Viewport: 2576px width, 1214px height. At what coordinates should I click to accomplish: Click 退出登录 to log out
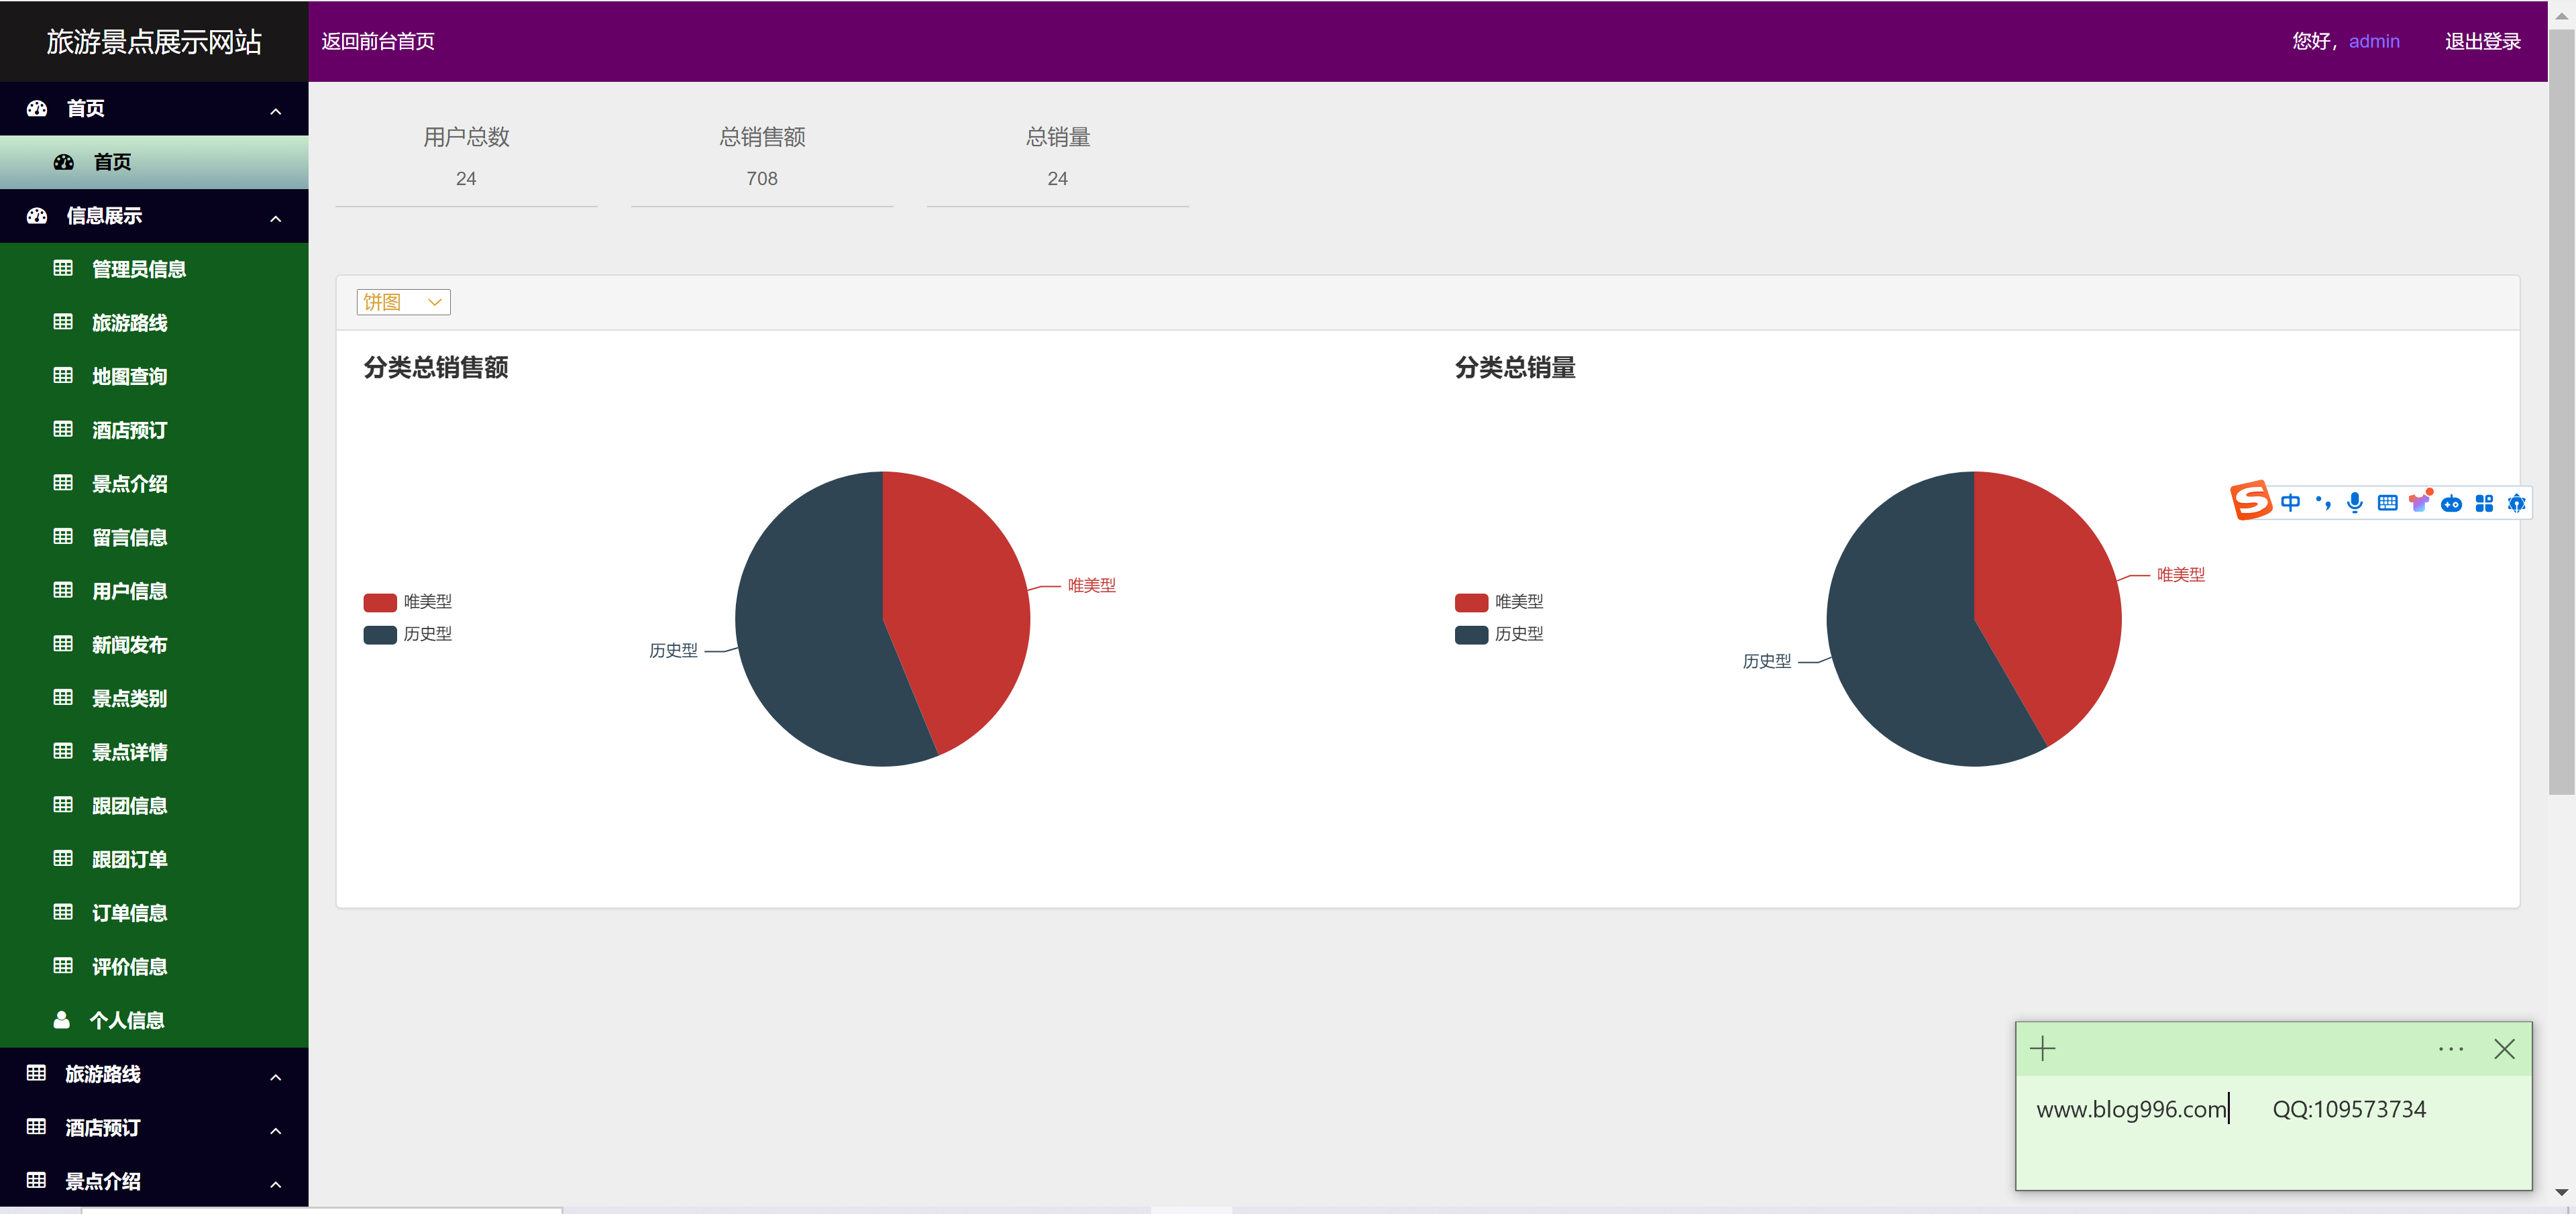coord(2482,41)
